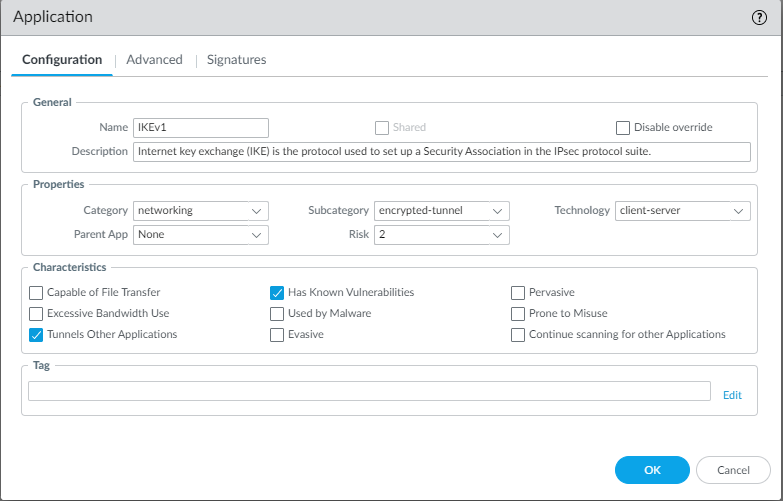Check the Pervasive checkbox
Viewport: 783px width, 501px height.
click(518, 293)
